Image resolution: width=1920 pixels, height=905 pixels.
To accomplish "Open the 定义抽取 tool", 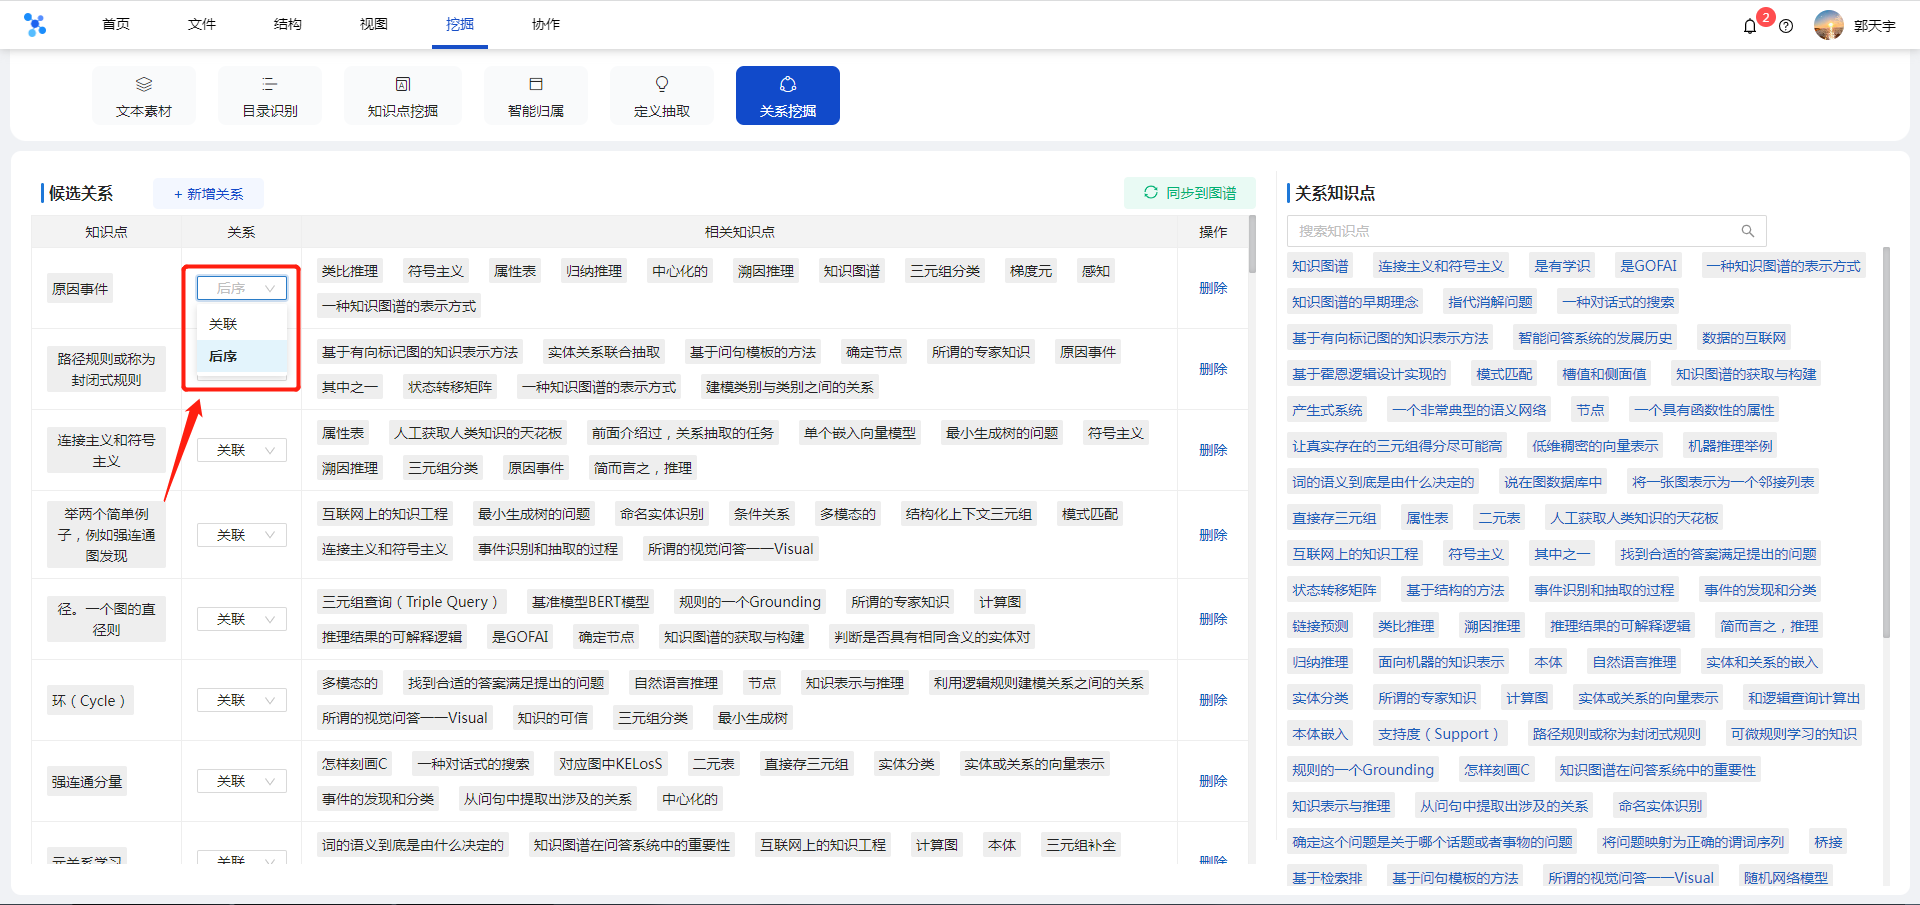I will [662, 96].
